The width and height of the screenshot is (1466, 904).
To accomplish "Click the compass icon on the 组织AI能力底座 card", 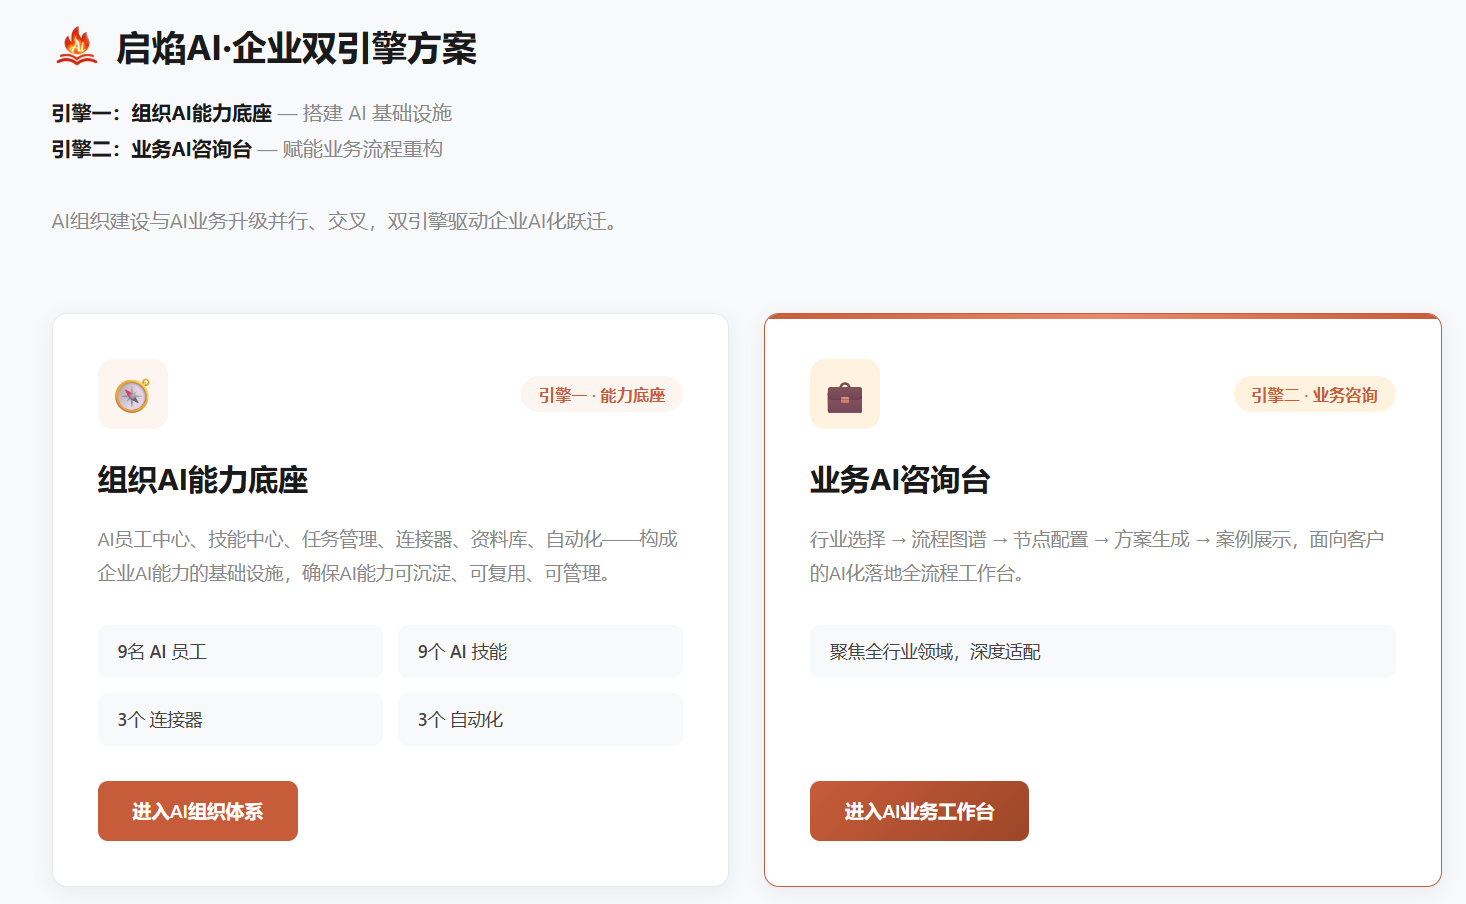I will point(132,395).
